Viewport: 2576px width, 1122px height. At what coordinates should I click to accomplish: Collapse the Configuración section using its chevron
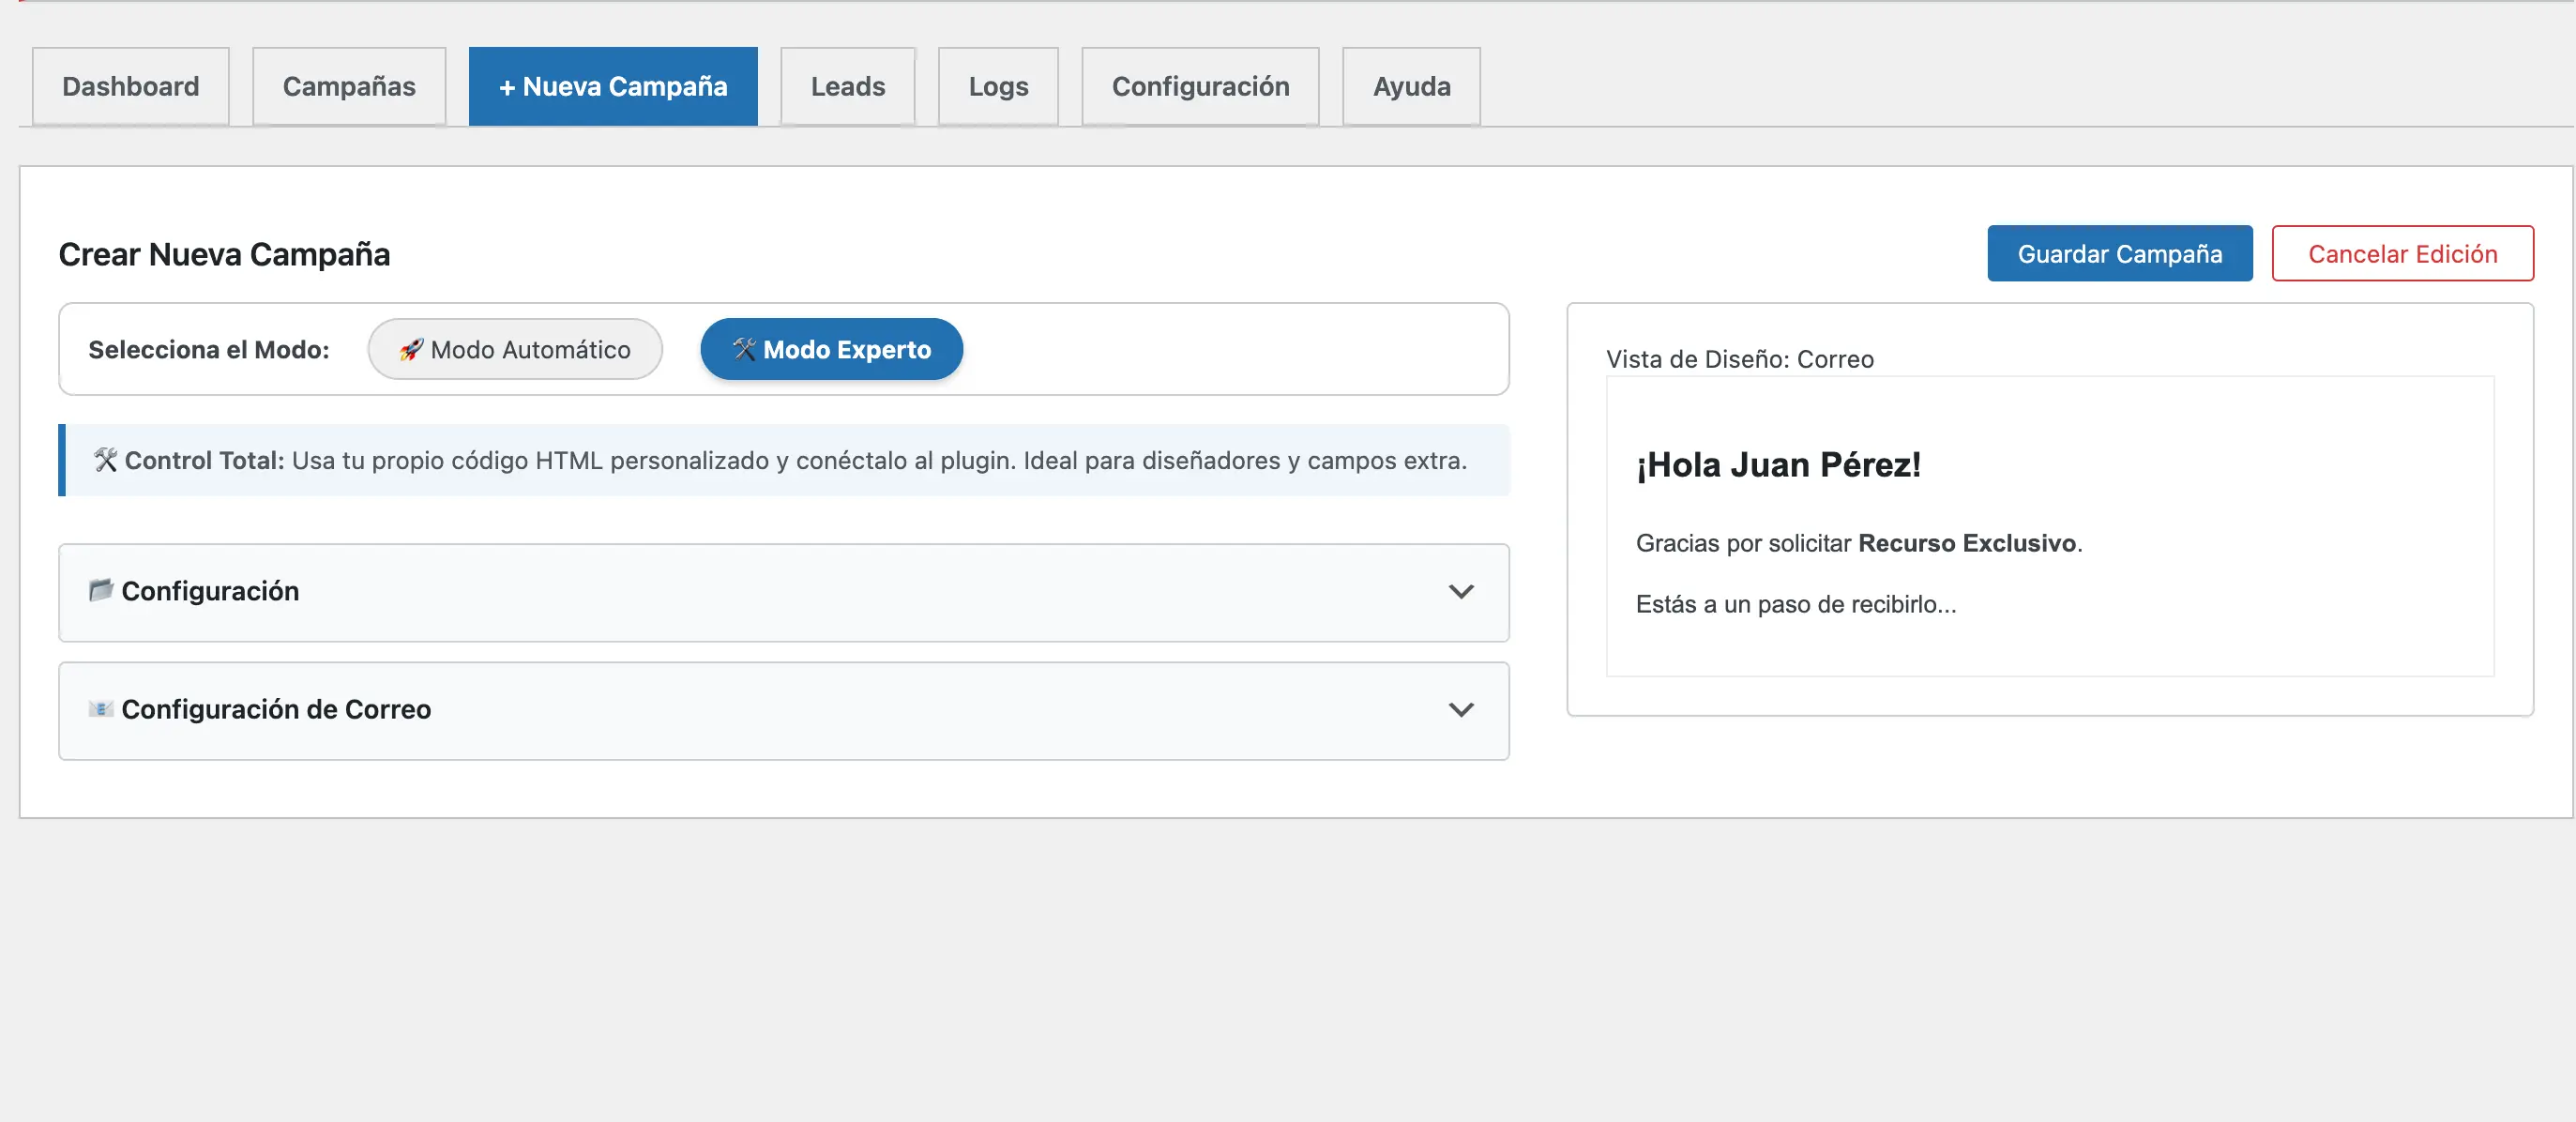pos(1461,591)
